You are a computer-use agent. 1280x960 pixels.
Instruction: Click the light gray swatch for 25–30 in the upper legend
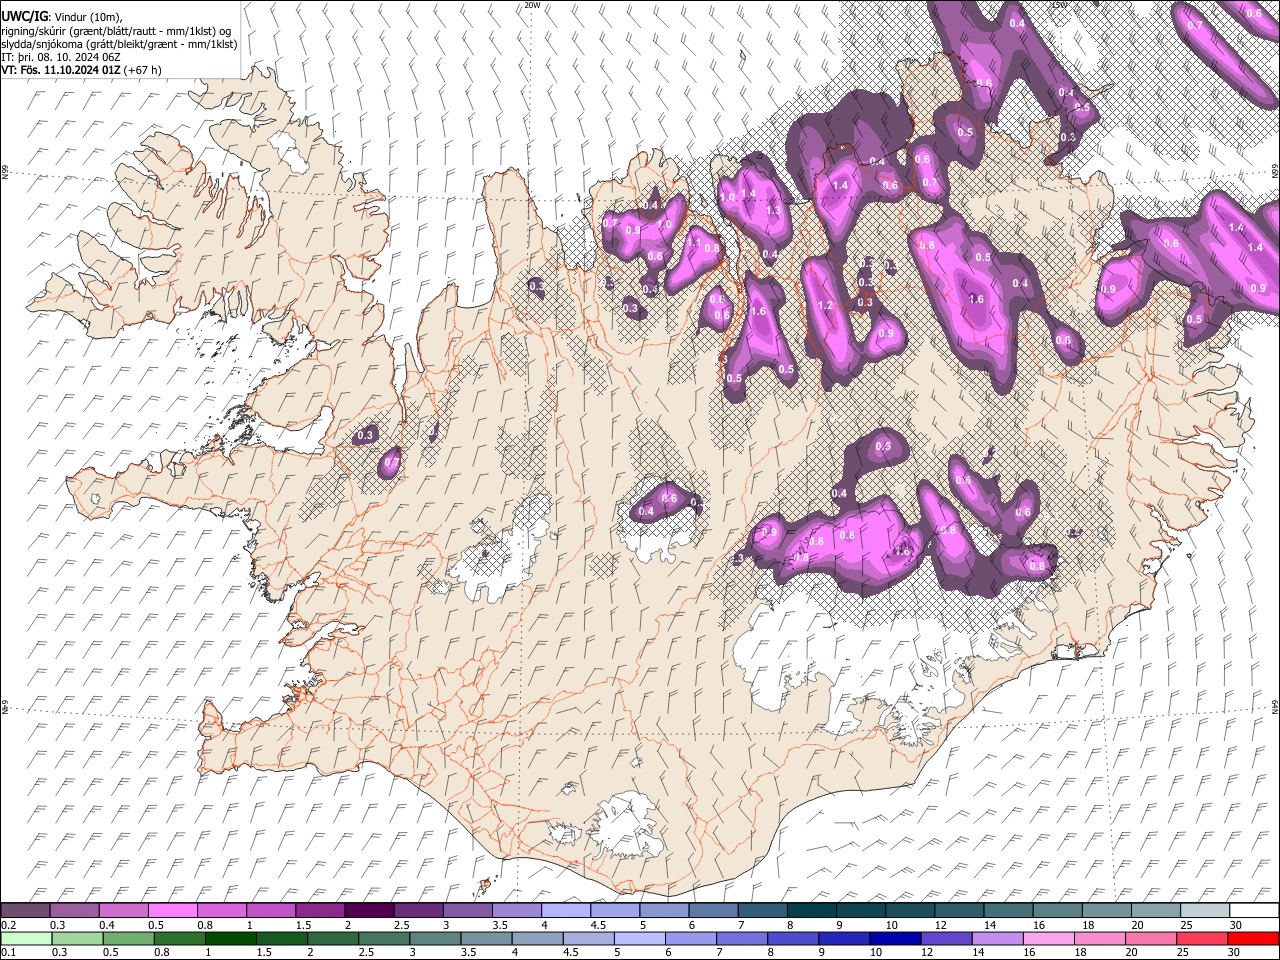[x=1204, y=910]
